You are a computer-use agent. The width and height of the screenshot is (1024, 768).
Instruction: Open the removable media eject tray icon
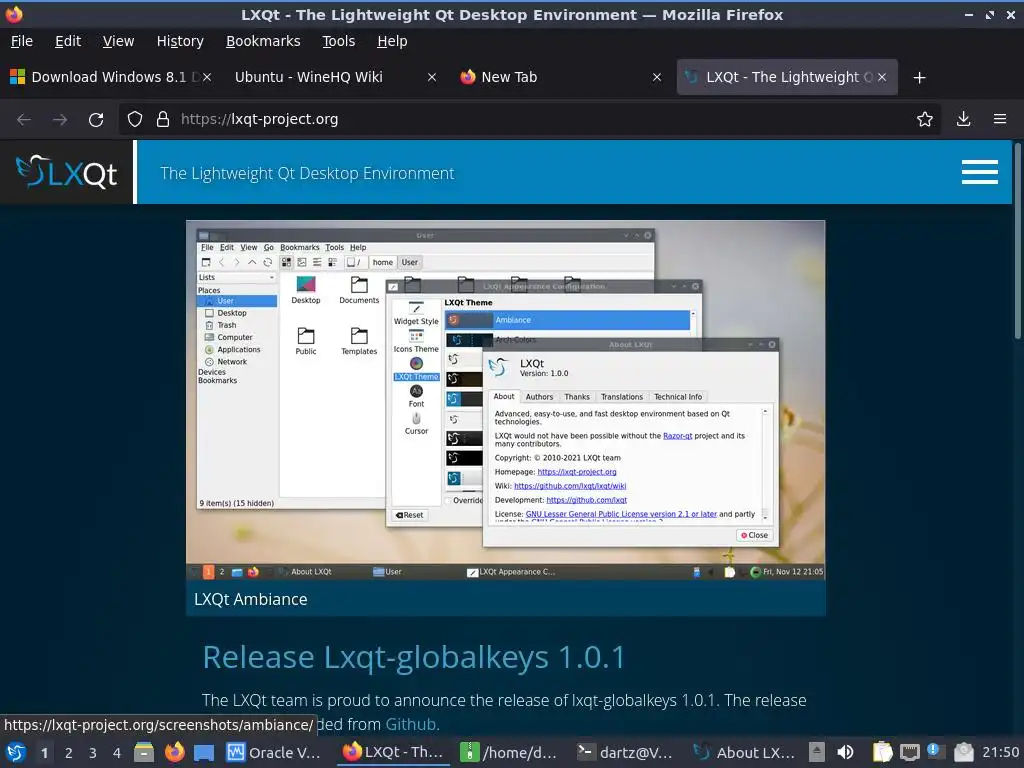point(816,753)
